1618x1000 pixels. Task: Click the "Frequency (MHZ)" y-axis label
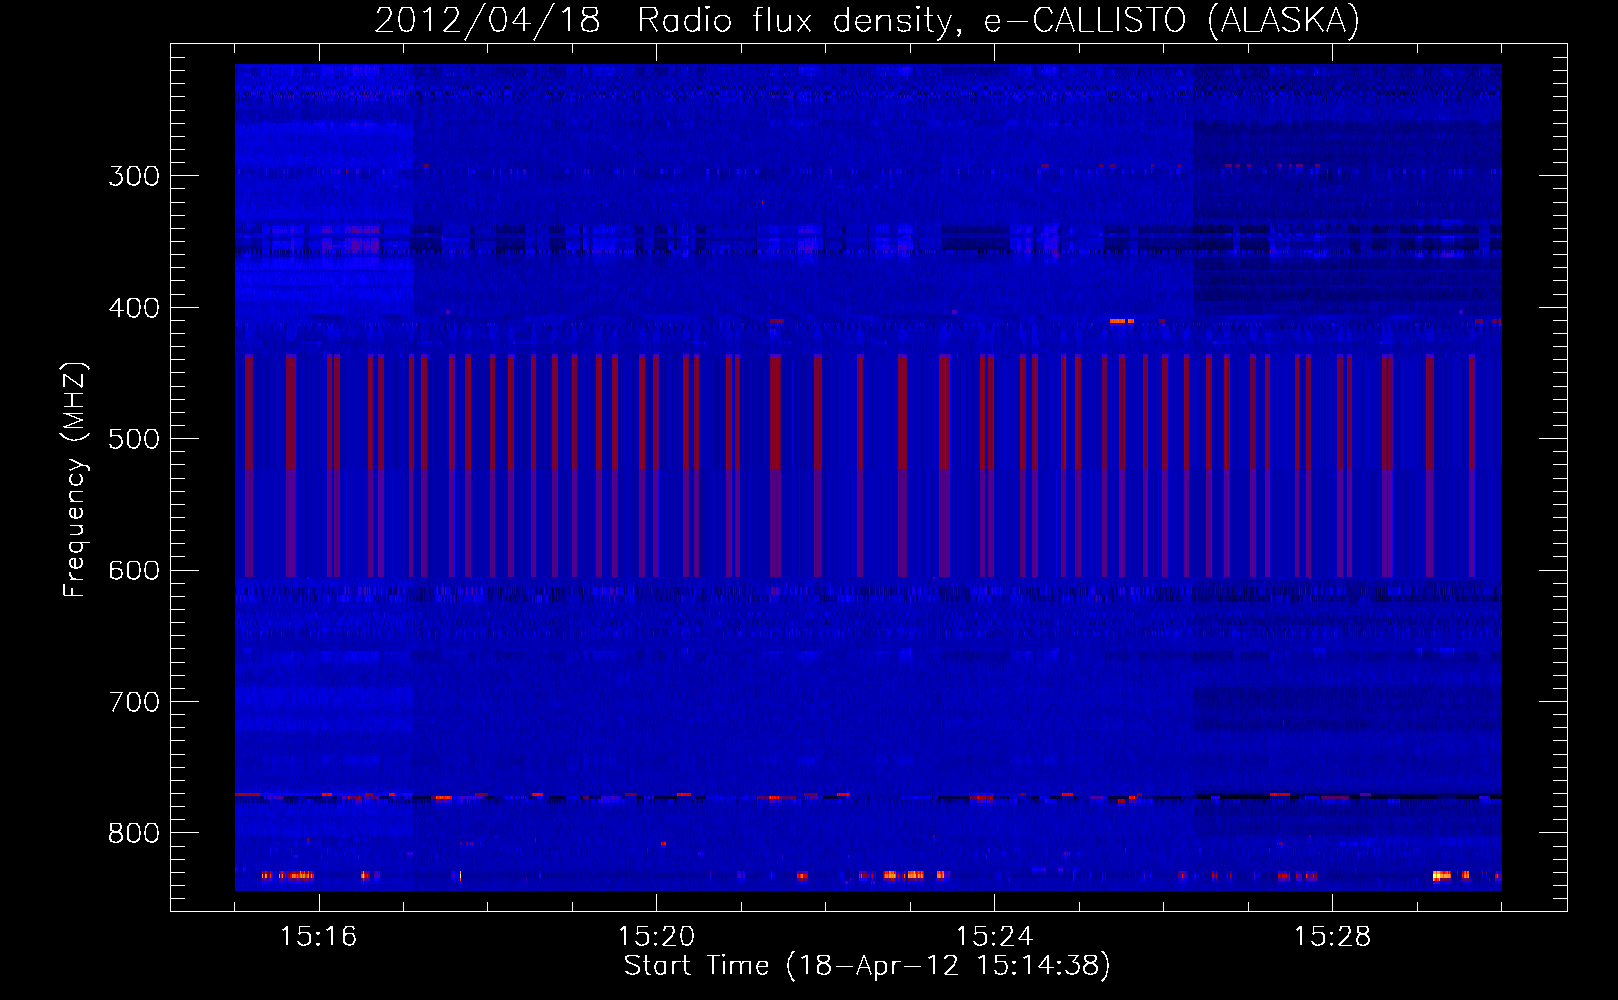(75, 480)
